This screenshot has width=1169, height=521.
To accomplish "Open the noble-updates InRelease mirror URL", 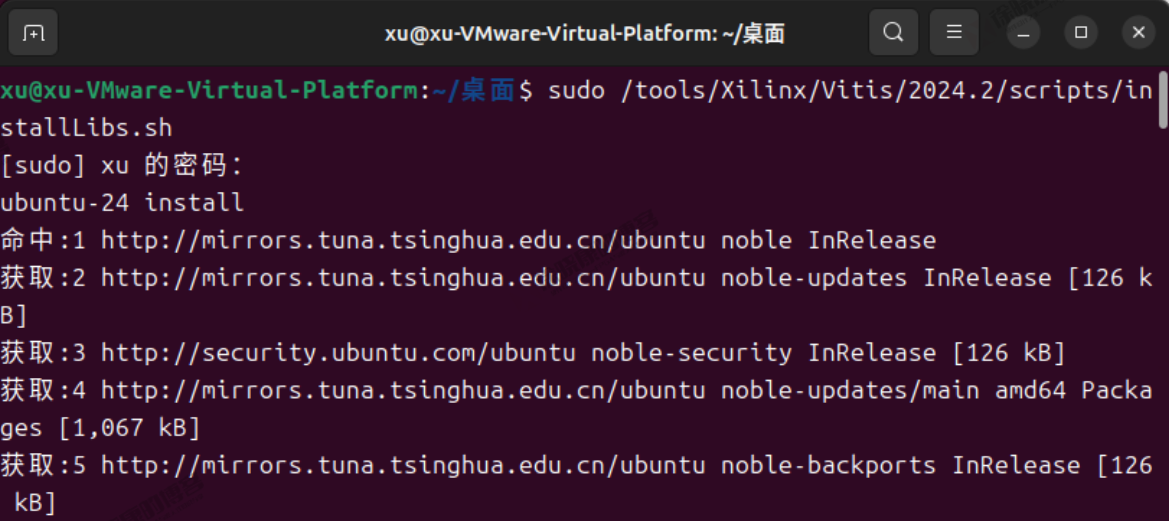I will pyautogui.click(x=403, y=277).
